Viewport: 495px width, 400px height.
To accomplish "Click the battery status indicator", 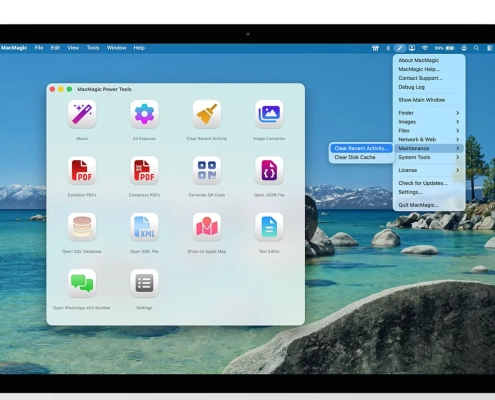I will tap(445, 48).
